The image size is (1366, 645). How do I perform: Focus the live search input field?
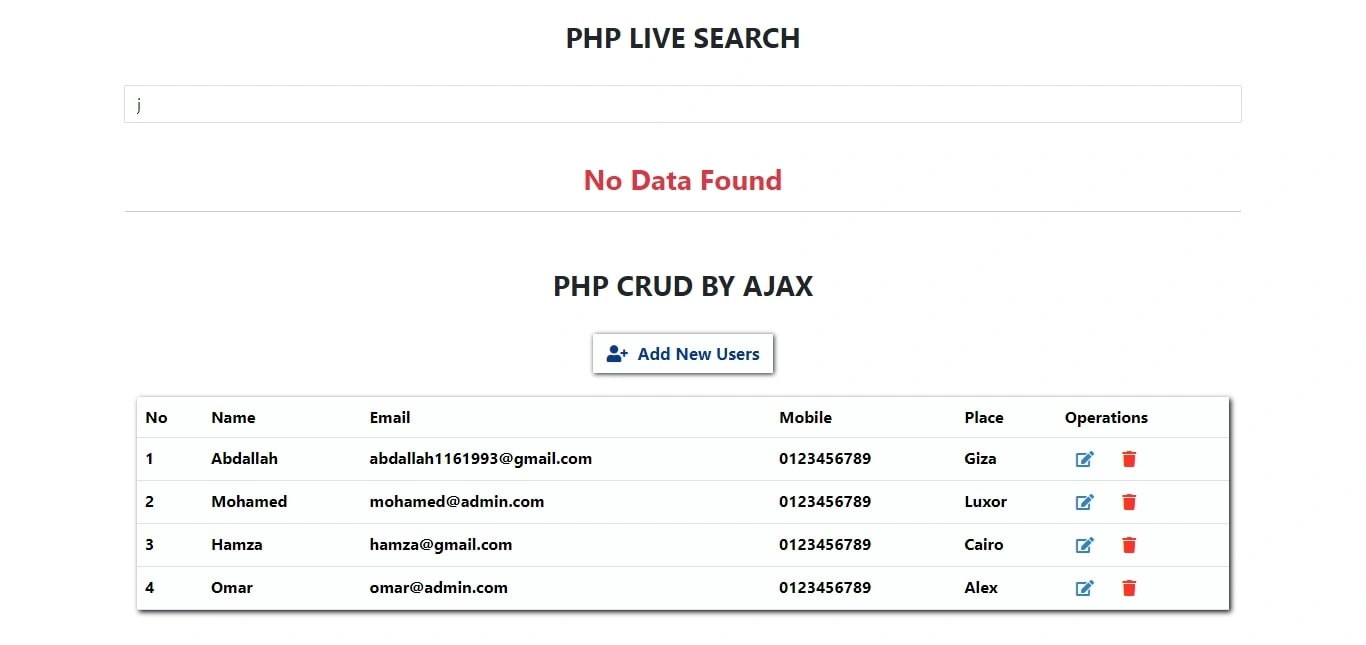(683, 104)
